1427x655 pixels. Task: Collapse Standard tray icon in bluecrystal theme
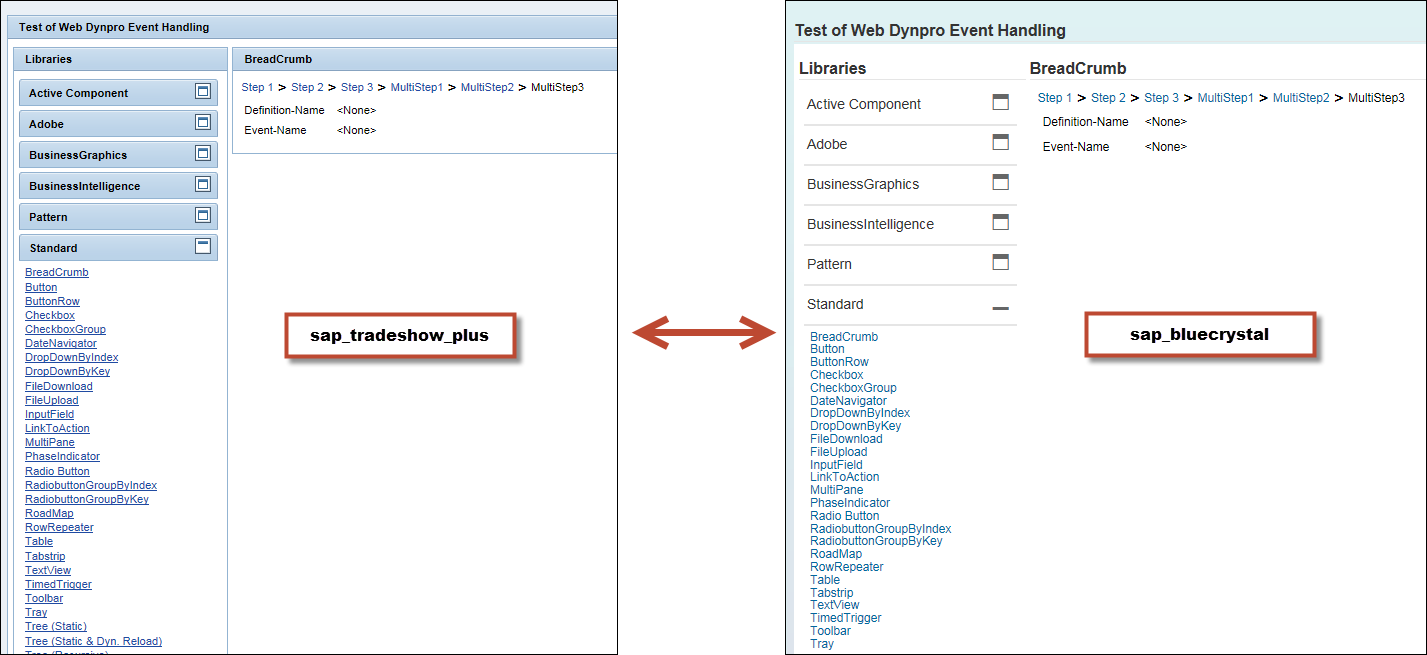pos(1000,309)
